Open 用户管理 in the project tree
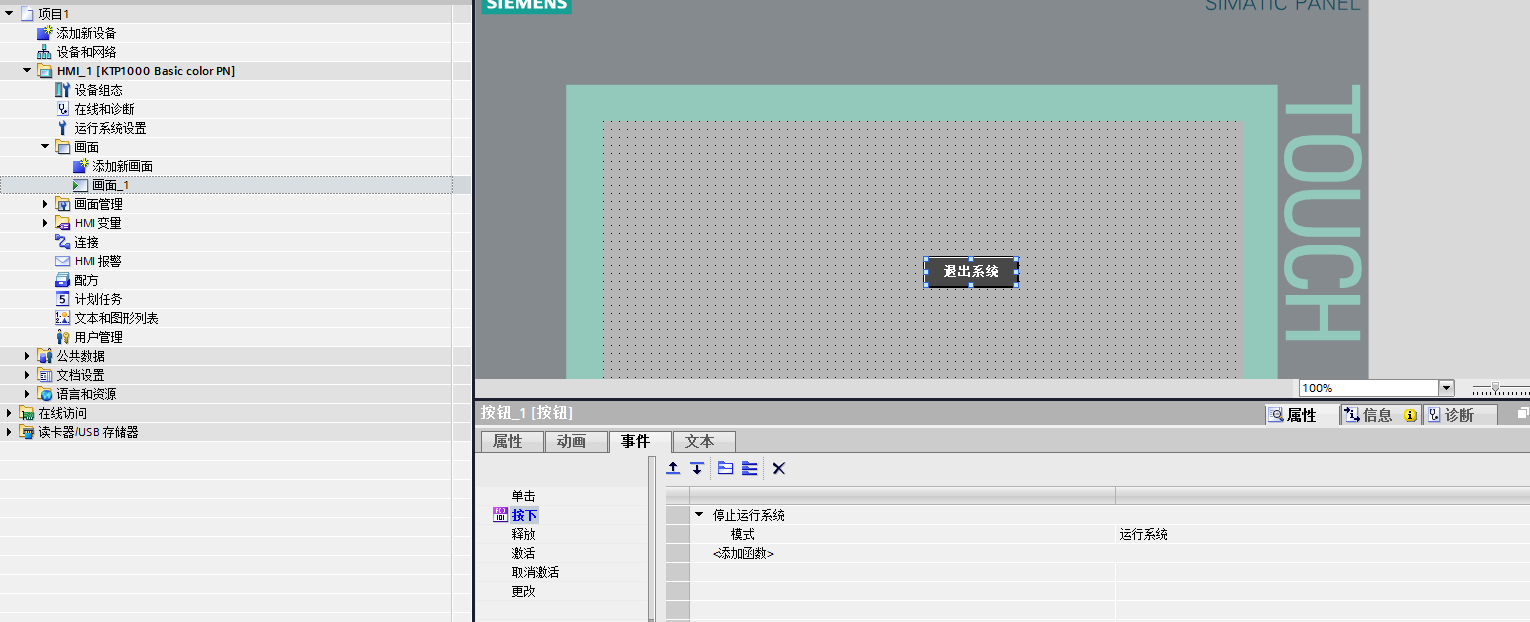Viewport: 1530px width, 622px height. [x=98, y=337]
